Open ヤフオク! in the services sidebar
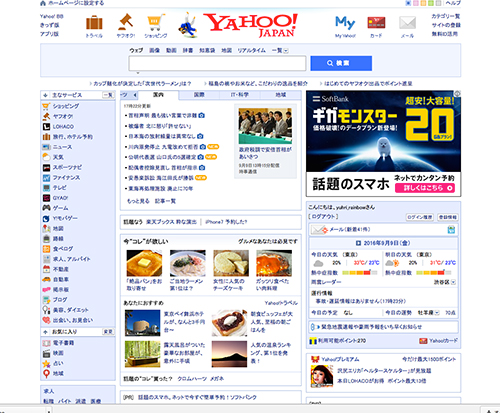 point(63,116)
